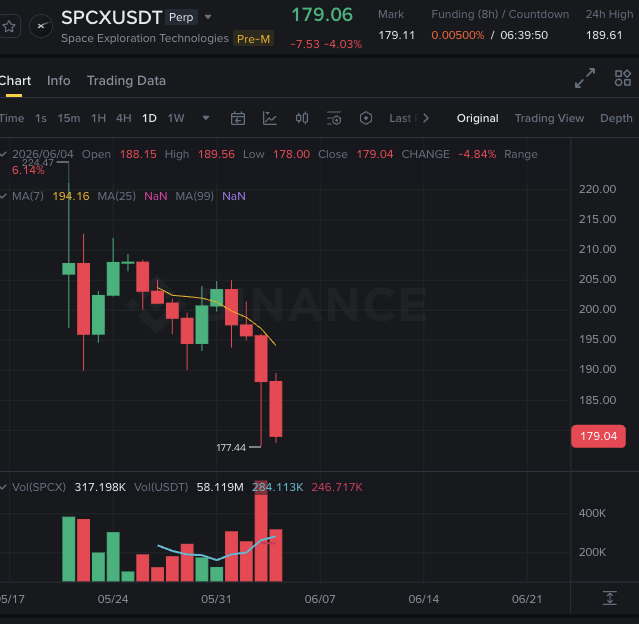Open chart display settings icon
The image size is (639, 624).
334,118
